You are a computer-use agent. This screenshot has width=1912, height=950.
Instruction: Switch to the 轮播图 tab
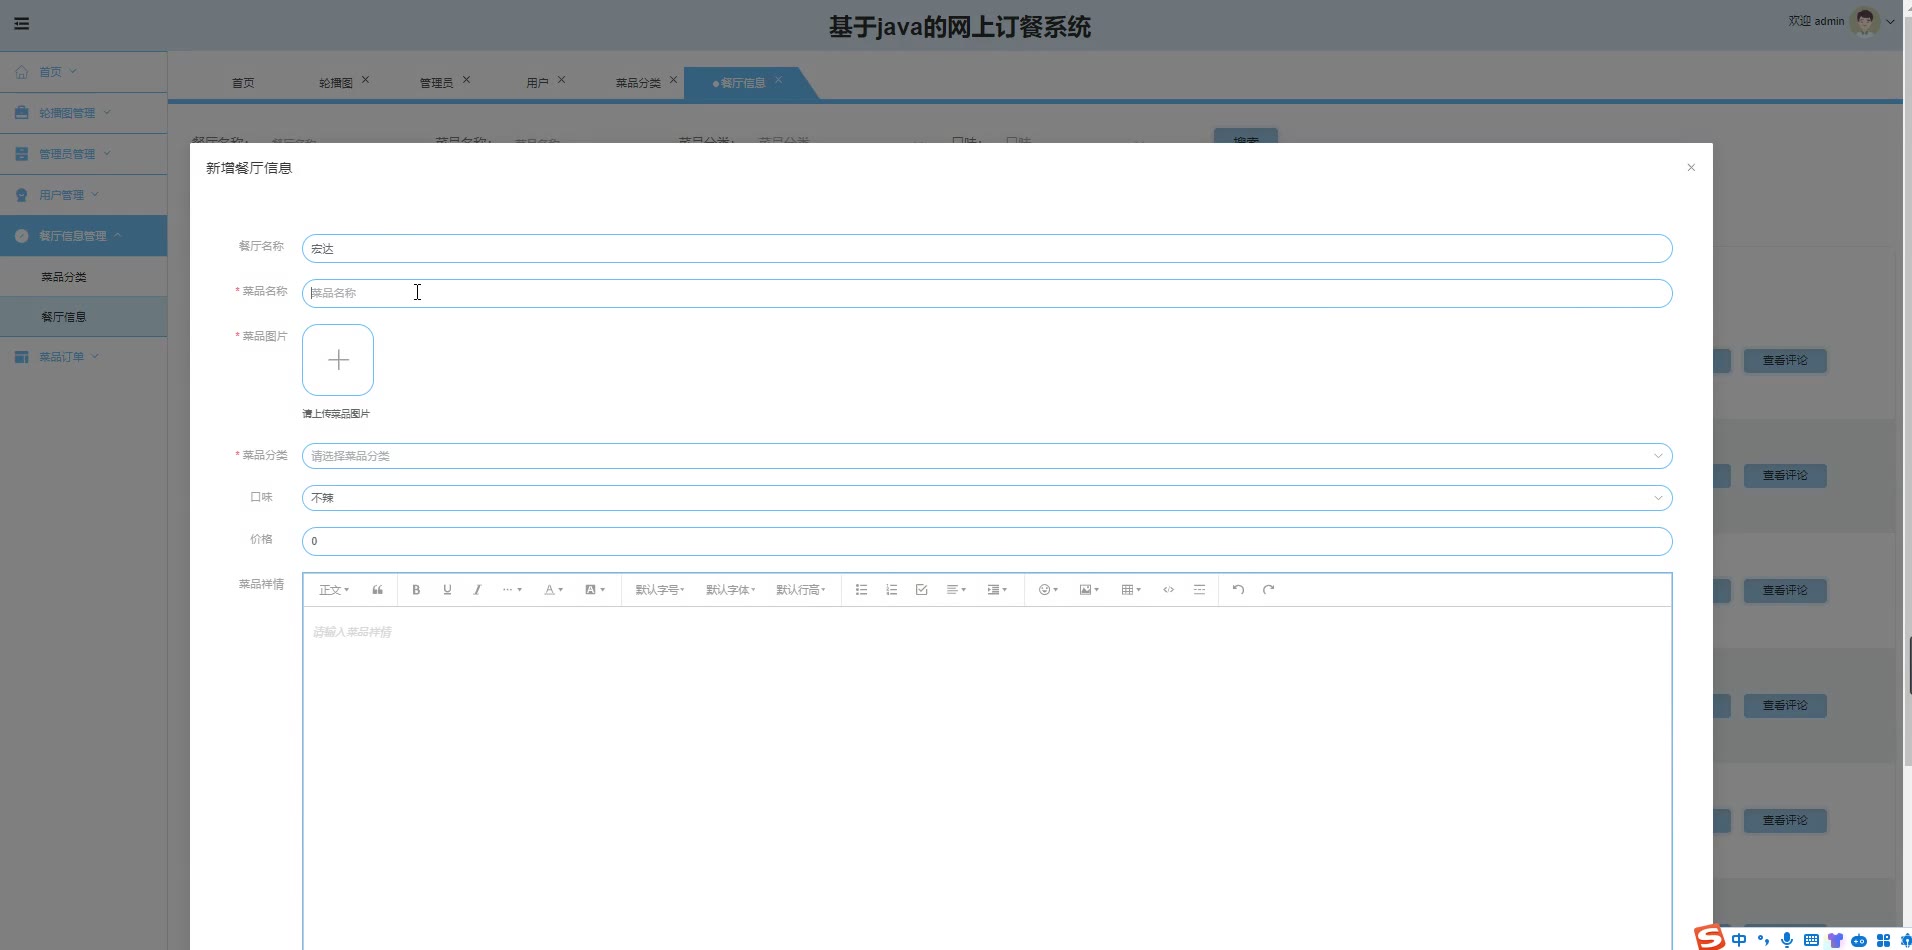pos(336,83)
